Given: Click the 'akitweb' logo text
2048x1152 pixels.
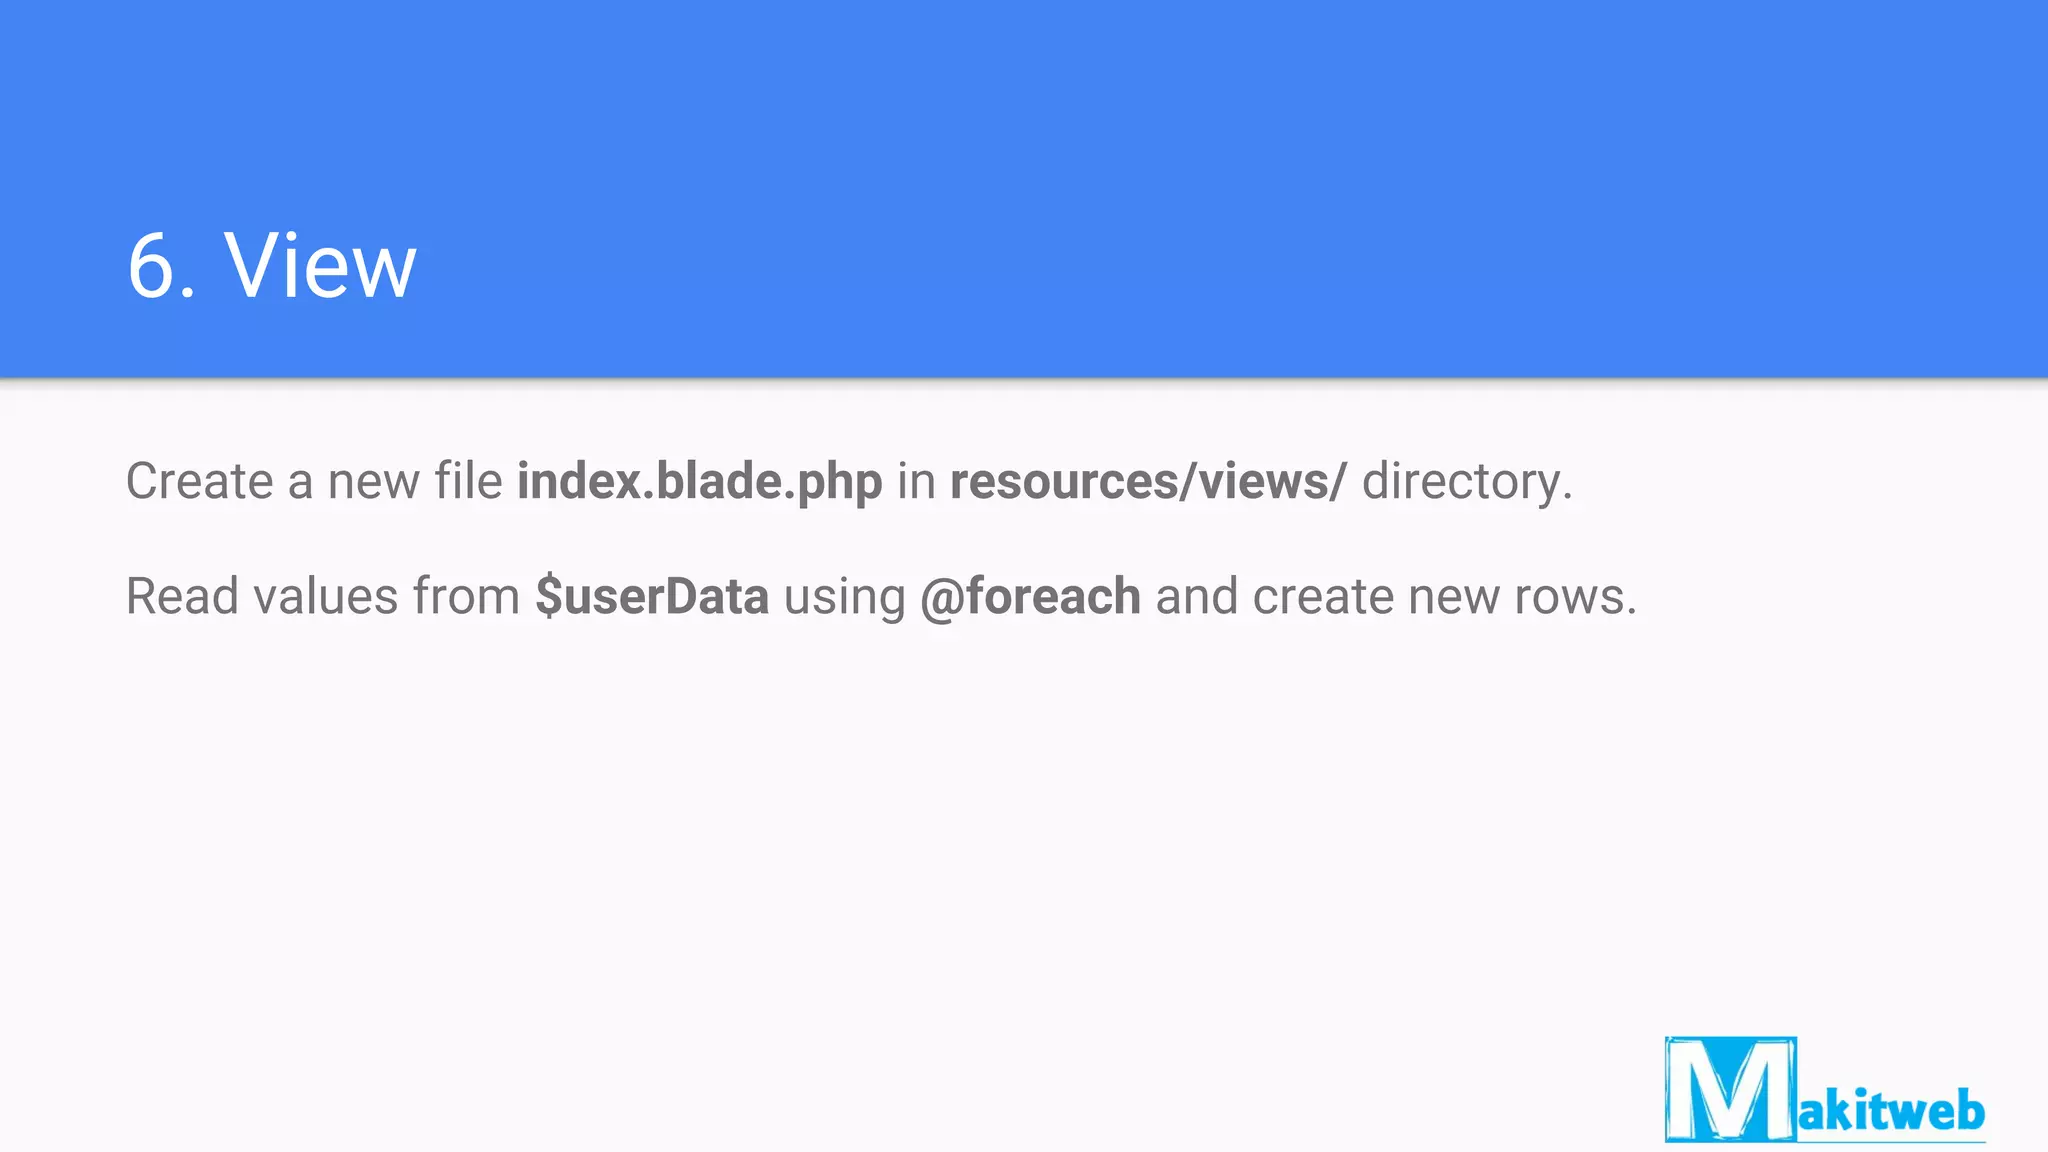Looking at the screenshot, I should (x=1891, y=1111).
